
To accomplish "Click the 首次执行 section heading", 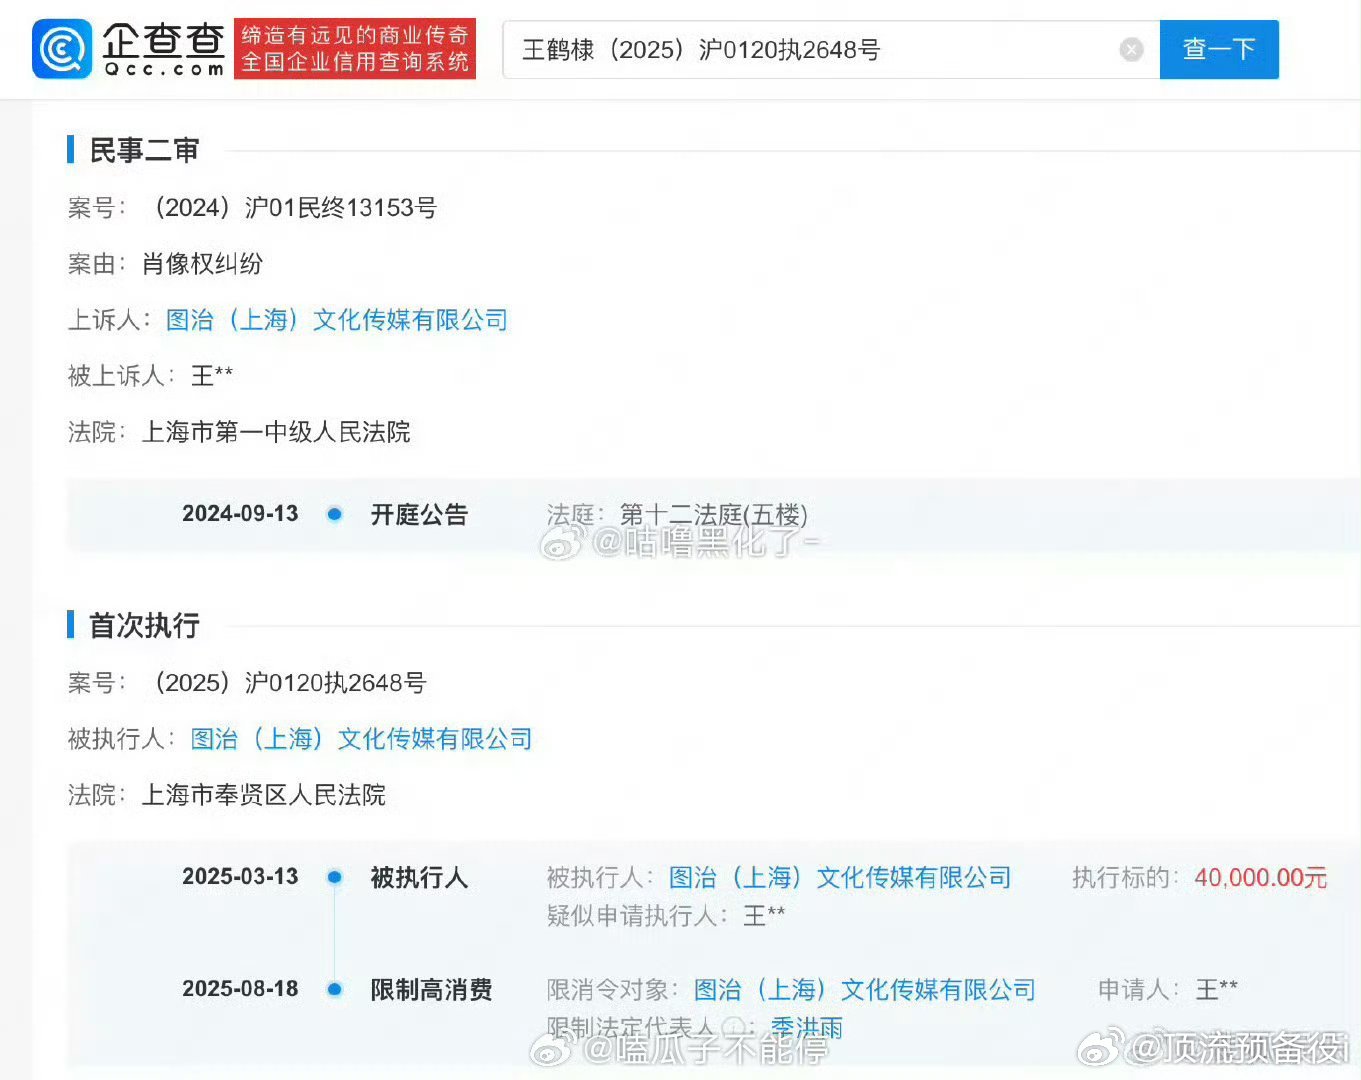I will [x=144, y=625].
